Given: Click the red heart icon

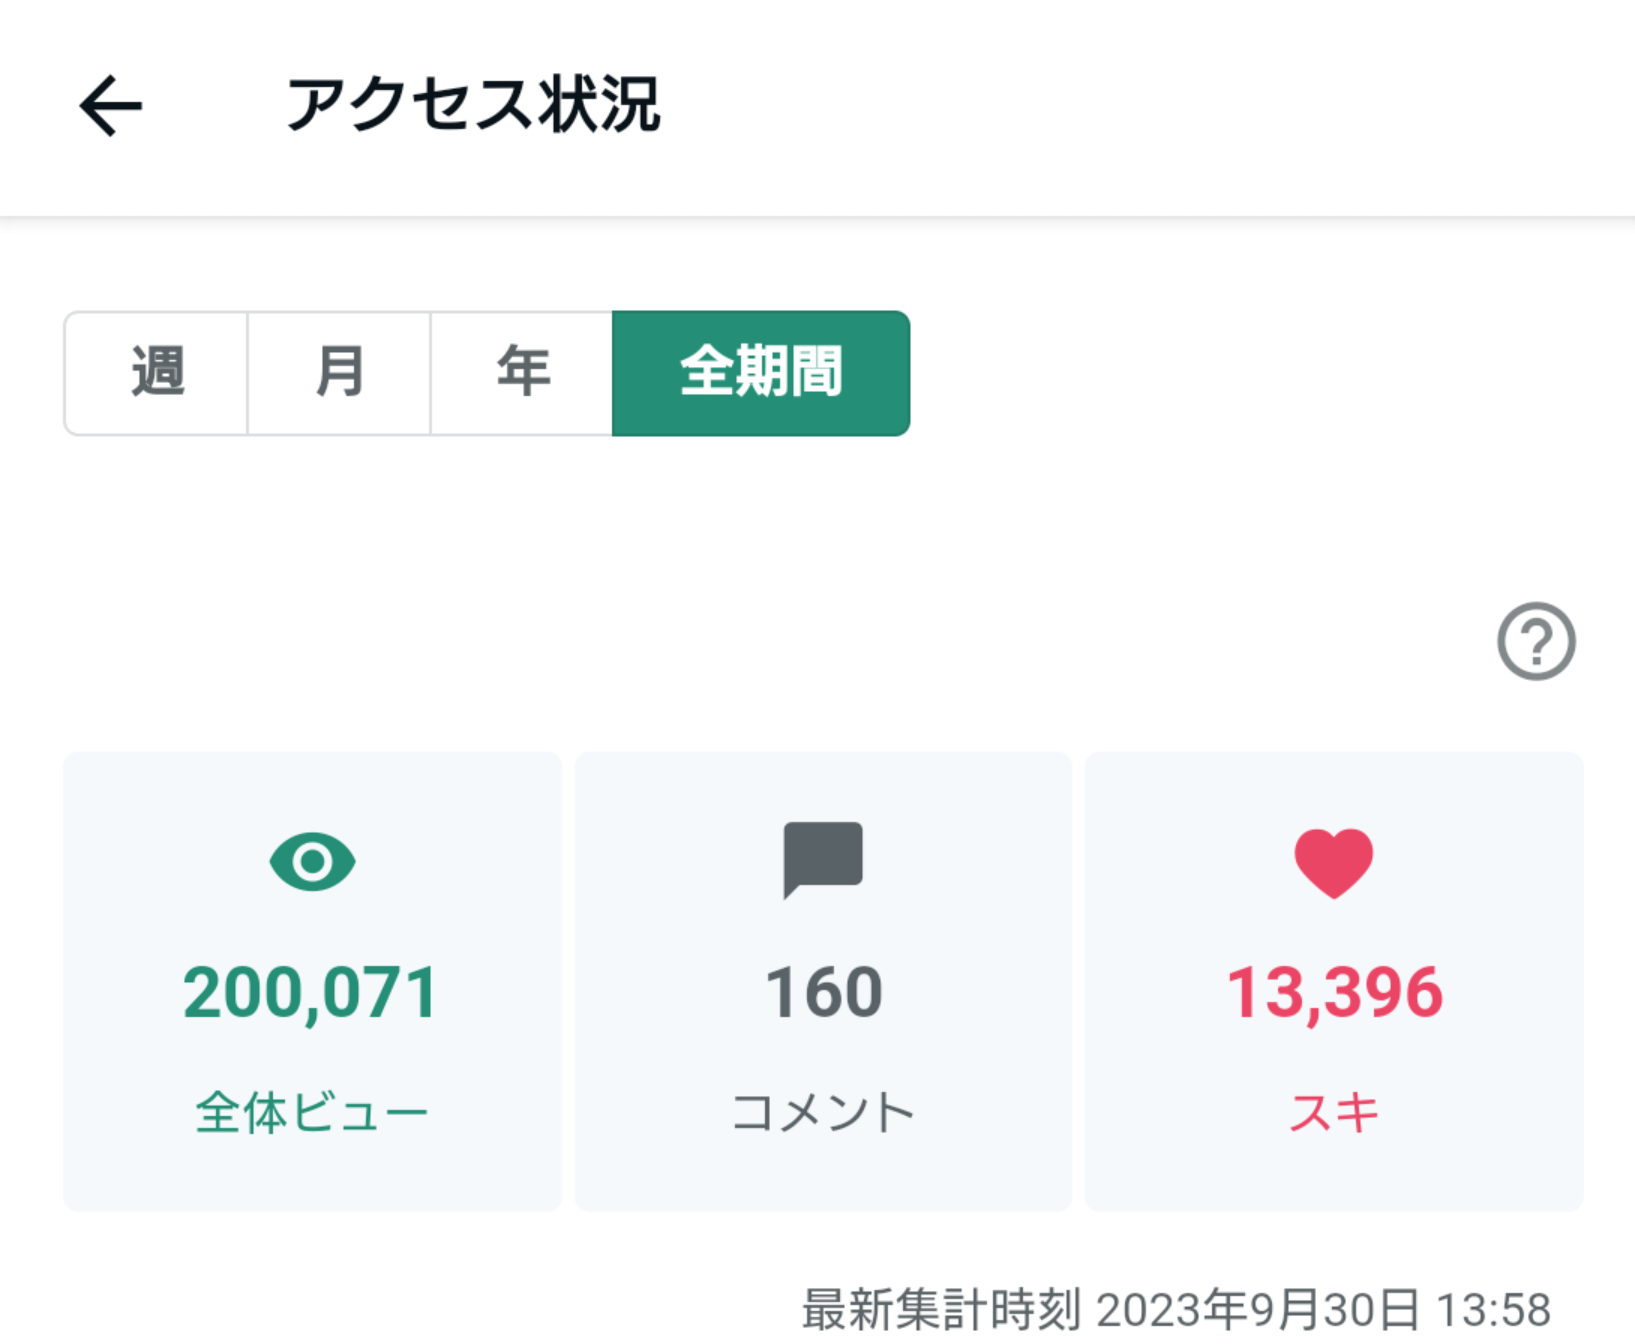Looking at the screenshot, I should click(x=1333, y=862).
